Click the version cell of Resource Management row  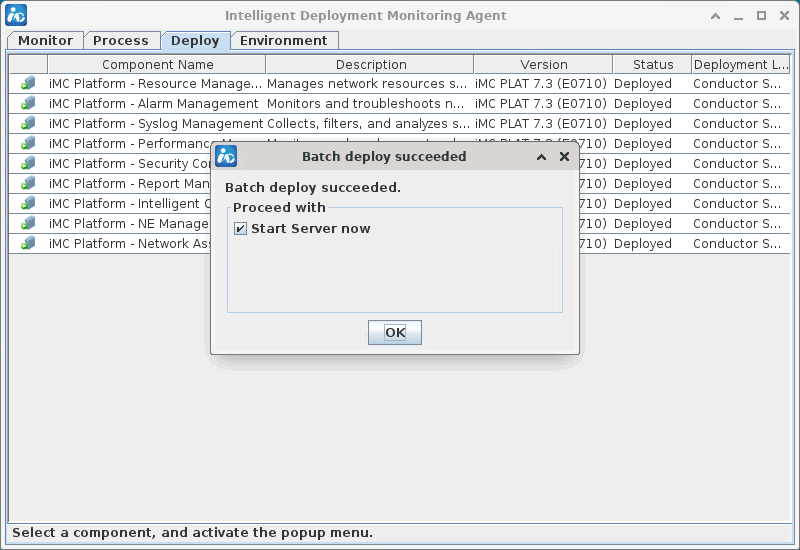541,84
